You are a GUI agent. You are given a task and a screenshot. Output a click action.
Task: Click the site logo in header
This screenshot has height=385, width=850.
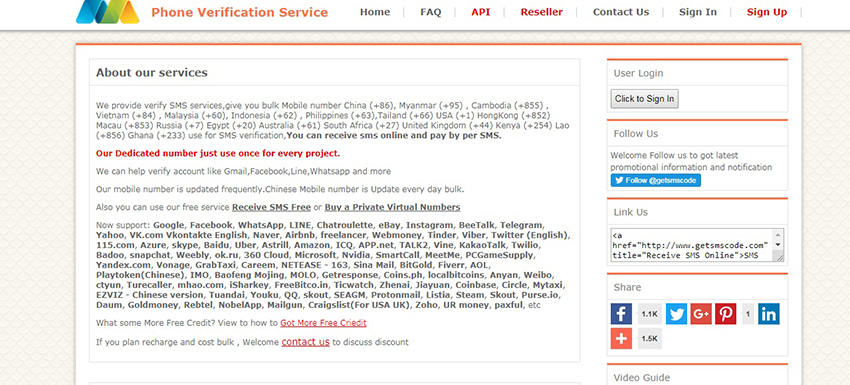coord(108,11)
